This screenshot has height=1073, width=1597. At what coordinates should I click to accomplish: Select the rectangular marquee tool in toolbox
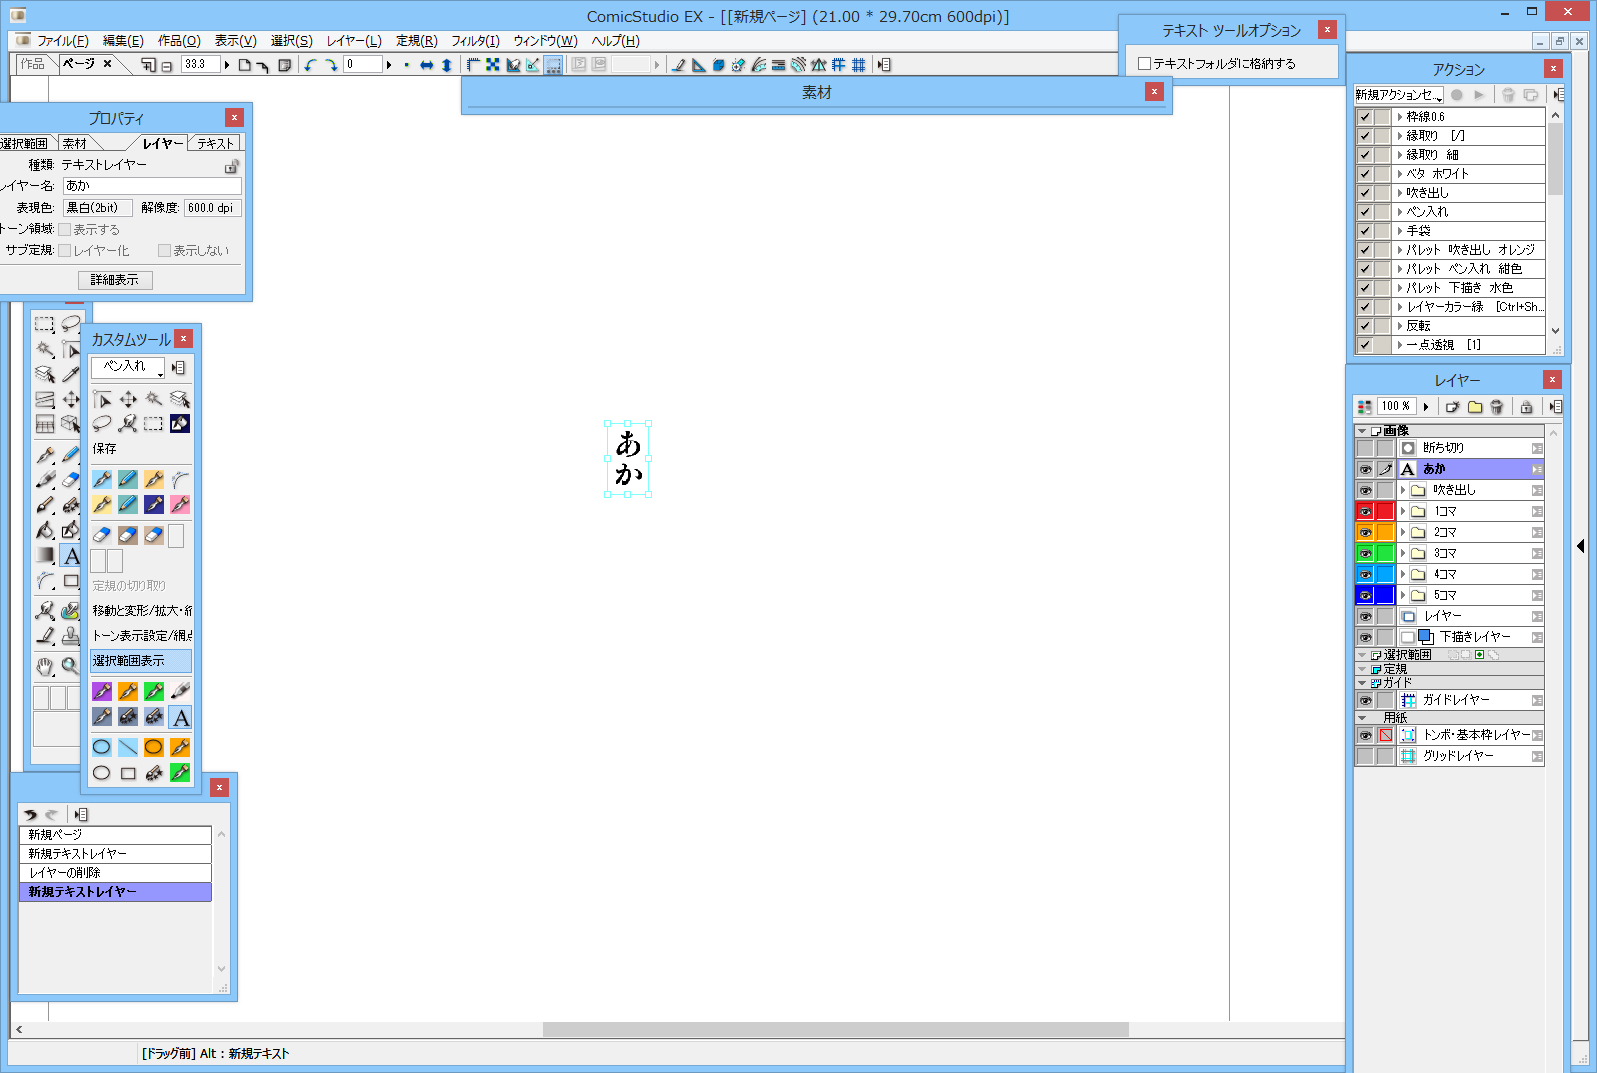click(45, 324)
